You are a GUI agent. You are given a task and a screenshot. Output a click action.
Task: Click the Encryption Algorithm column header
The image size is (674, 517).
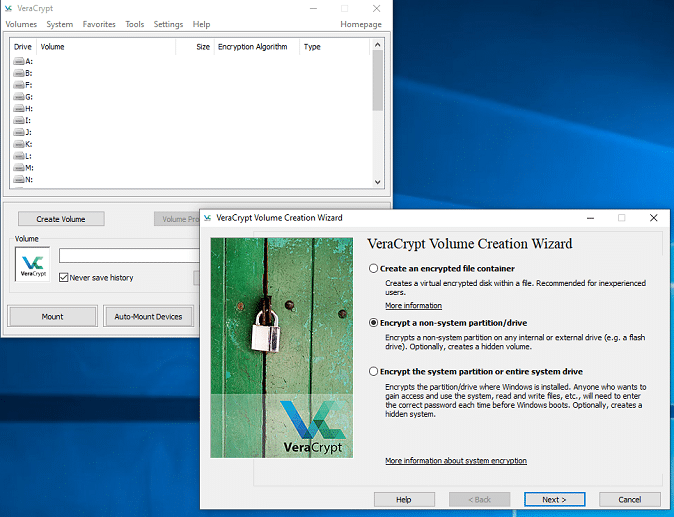click(x=257, y=47)
